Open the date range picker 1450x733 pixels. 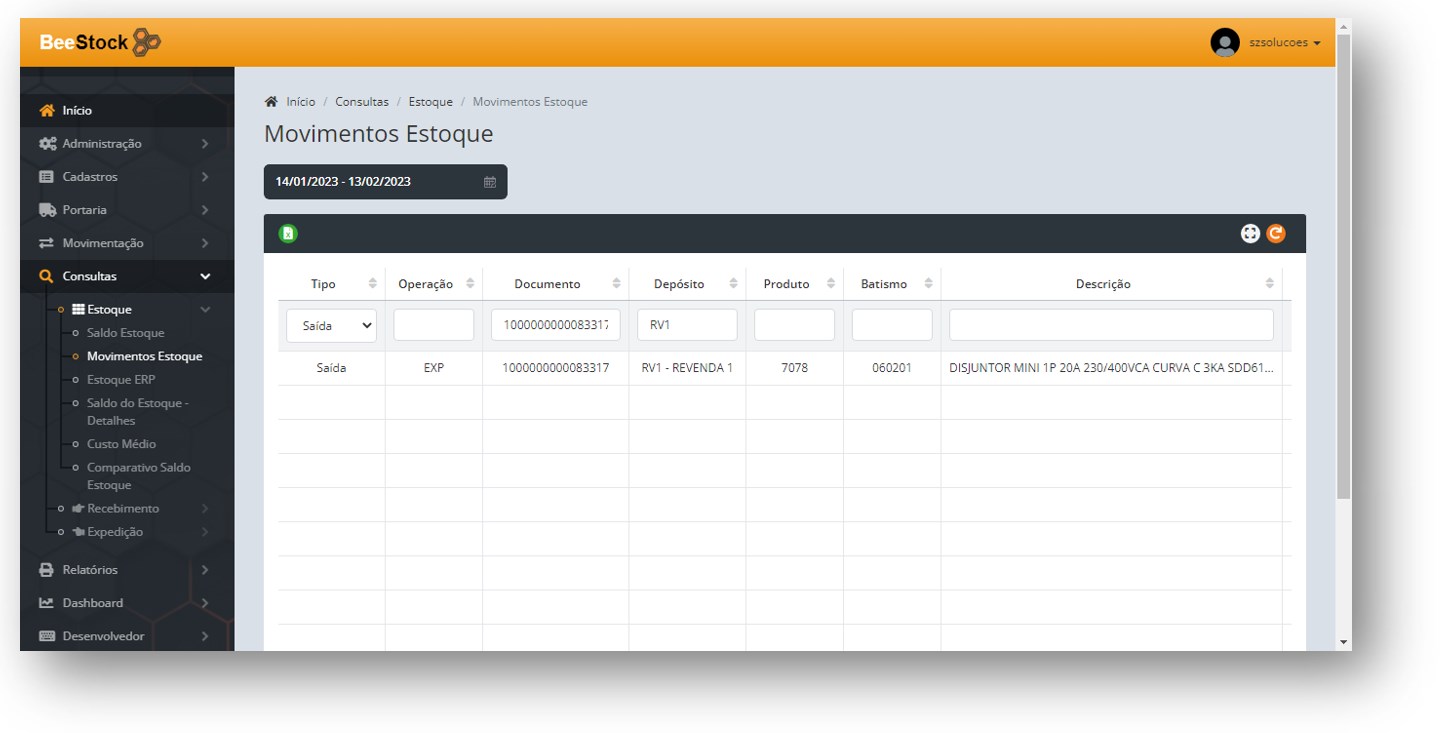(x=385, y=182)
